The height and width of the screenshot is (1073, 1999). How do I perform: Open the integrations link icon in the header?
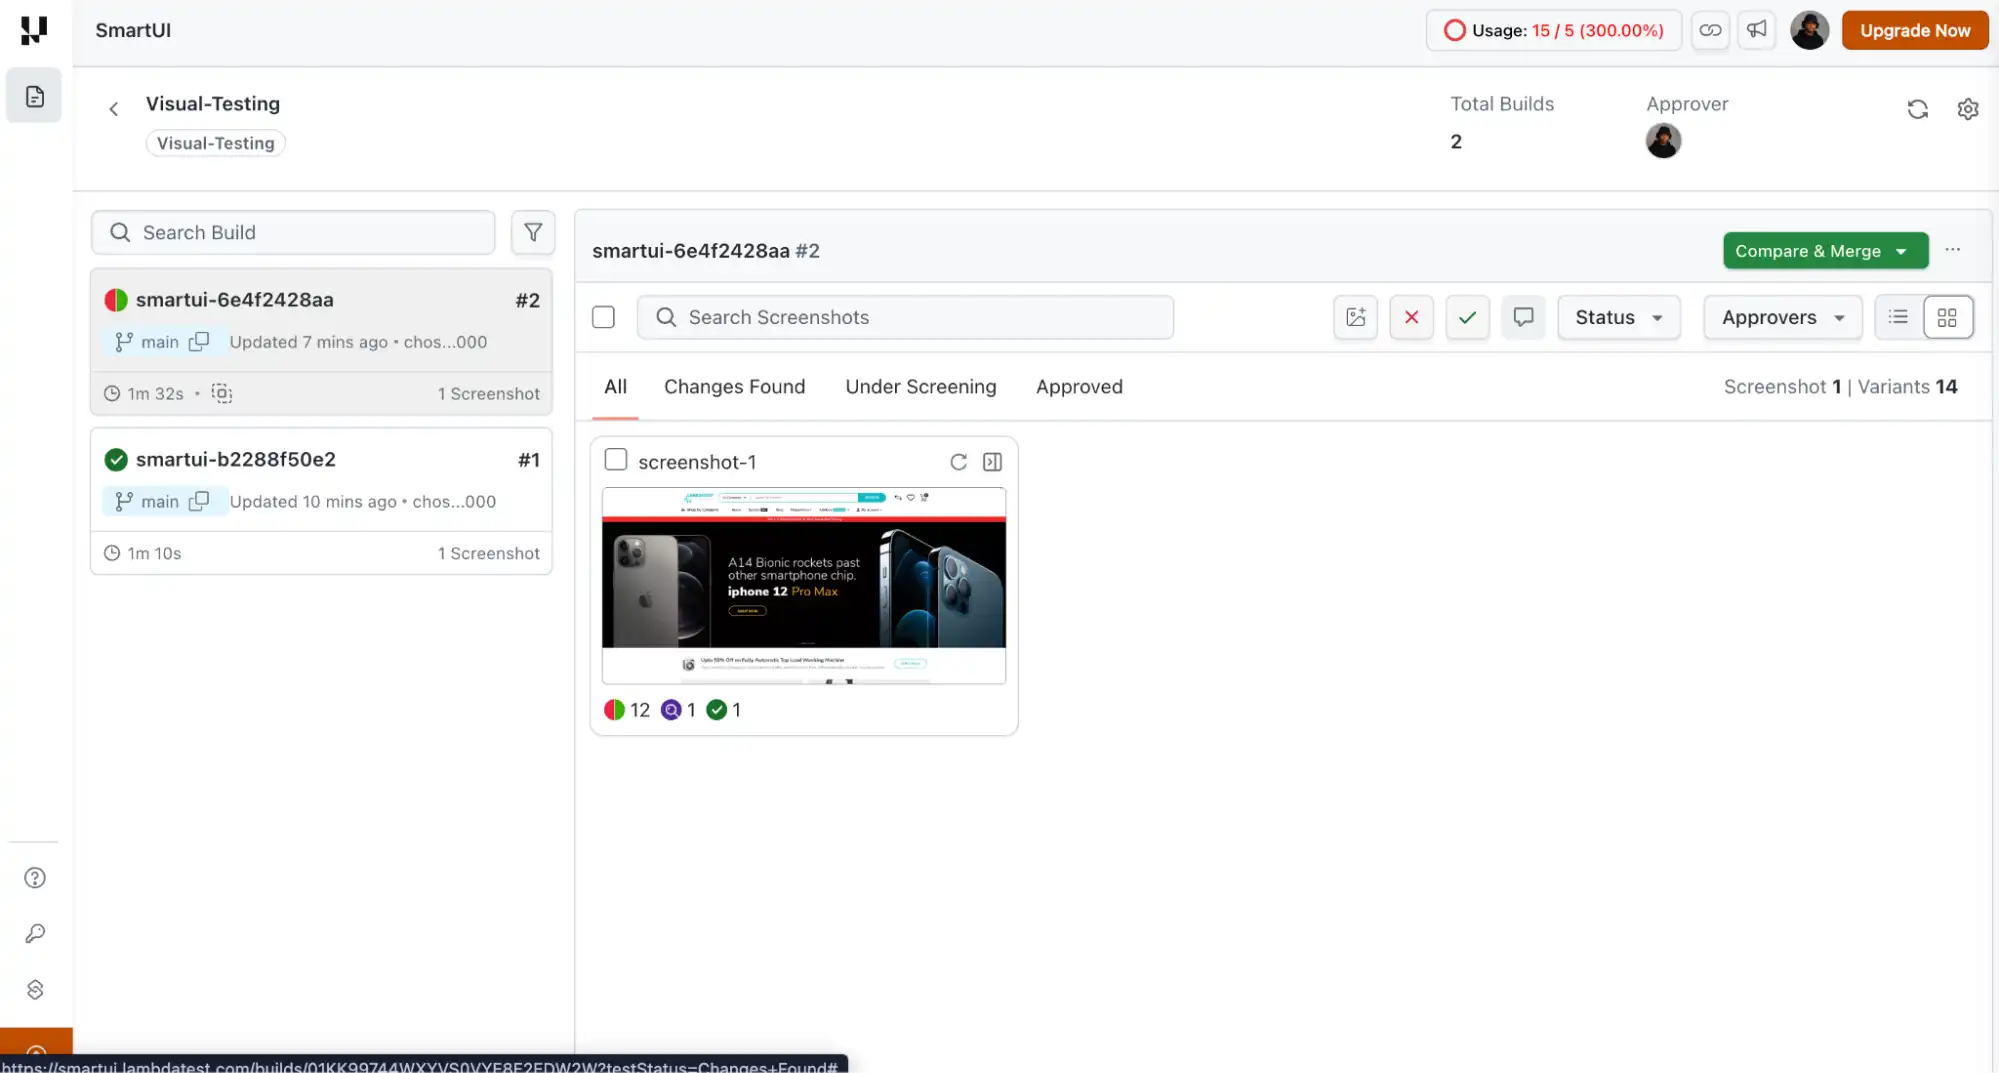[x=1710, y=30]
